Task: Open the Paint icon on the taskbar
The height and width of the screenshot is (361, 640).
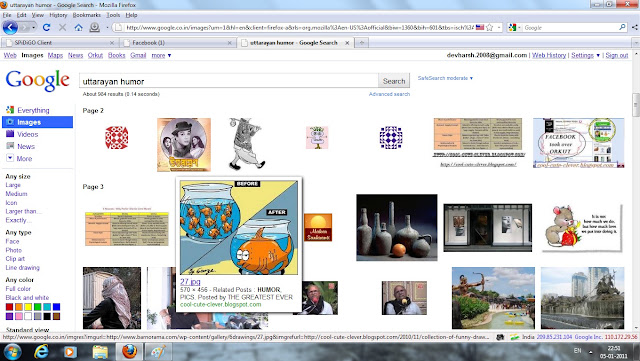Action: (158, 352)
